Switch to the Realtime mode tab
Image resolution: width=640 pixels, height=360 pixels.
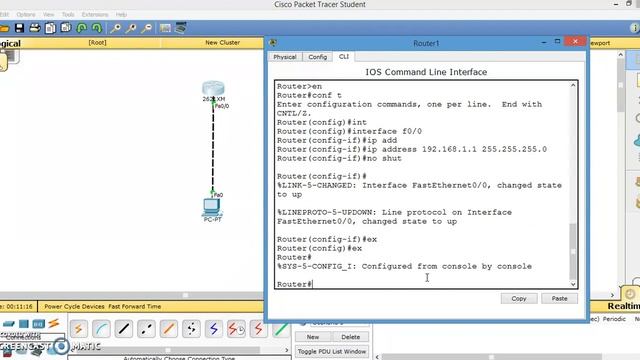coord(623,306)
